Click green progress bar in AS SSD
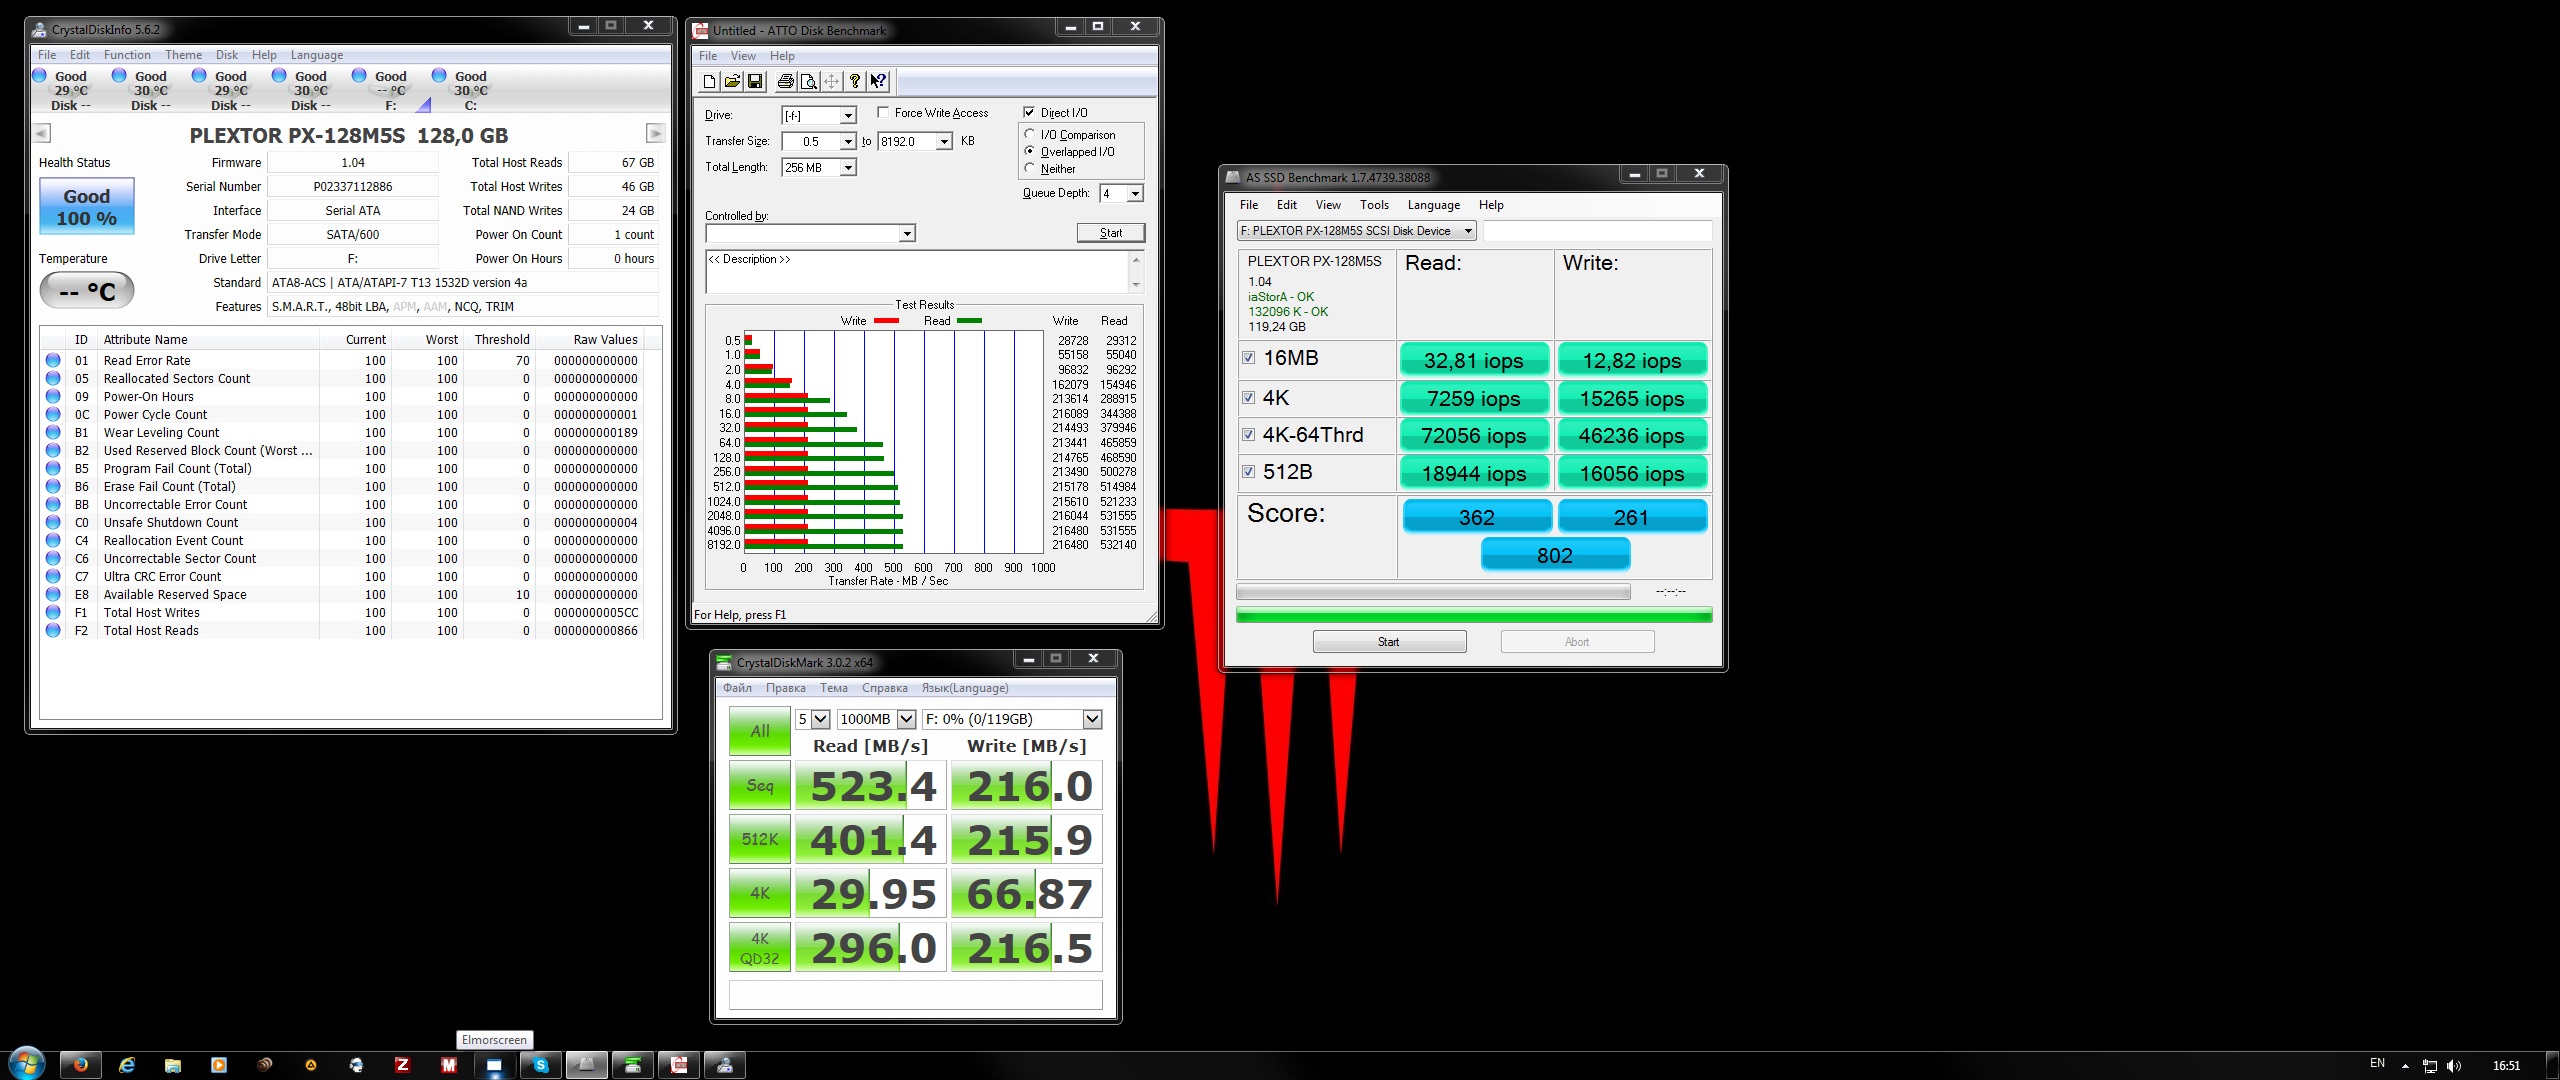 pos(1474,615)
